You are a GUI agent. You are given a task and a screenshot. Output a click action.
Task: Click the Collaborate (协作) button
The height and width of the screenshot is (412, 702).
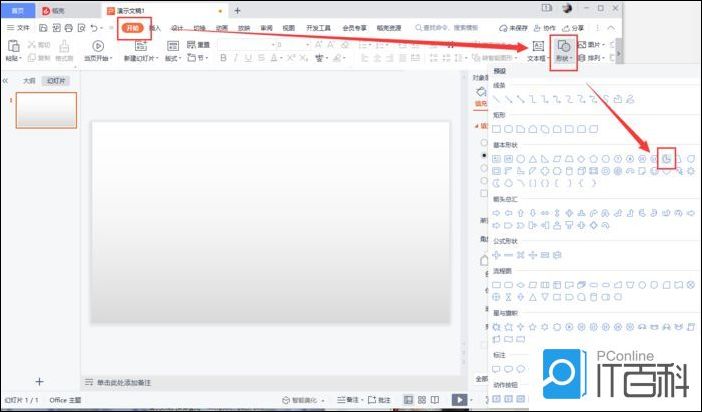point(545,28)
